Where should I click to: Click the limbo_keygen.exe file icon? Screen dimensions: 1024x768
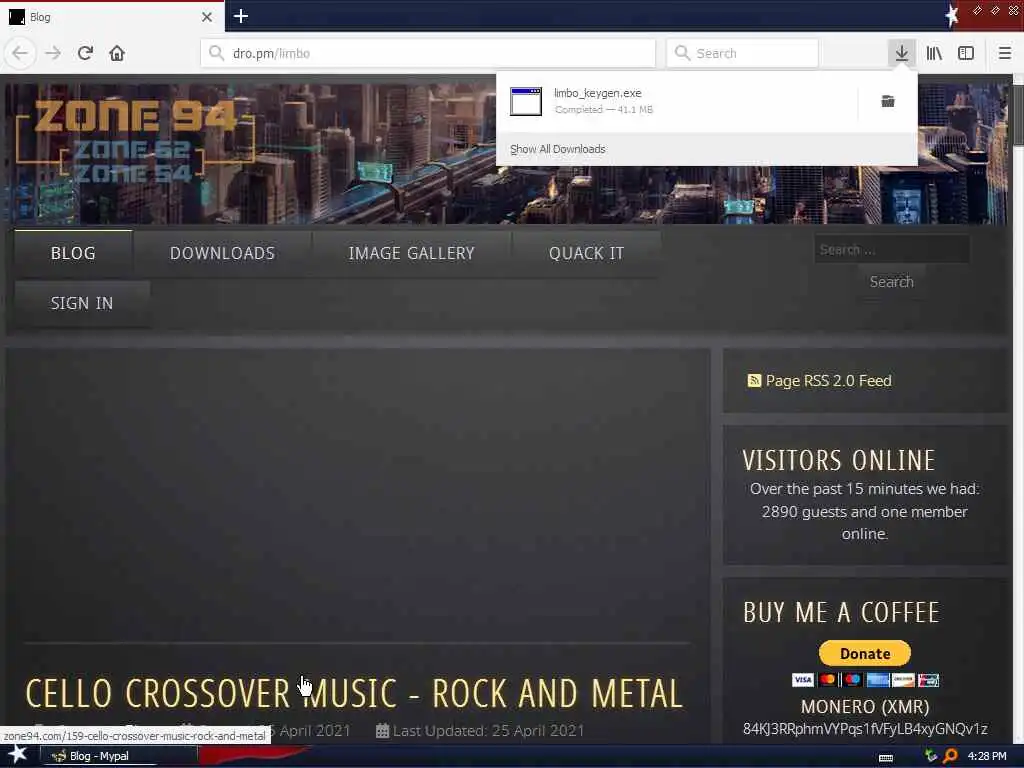click(x=526, y=101)
